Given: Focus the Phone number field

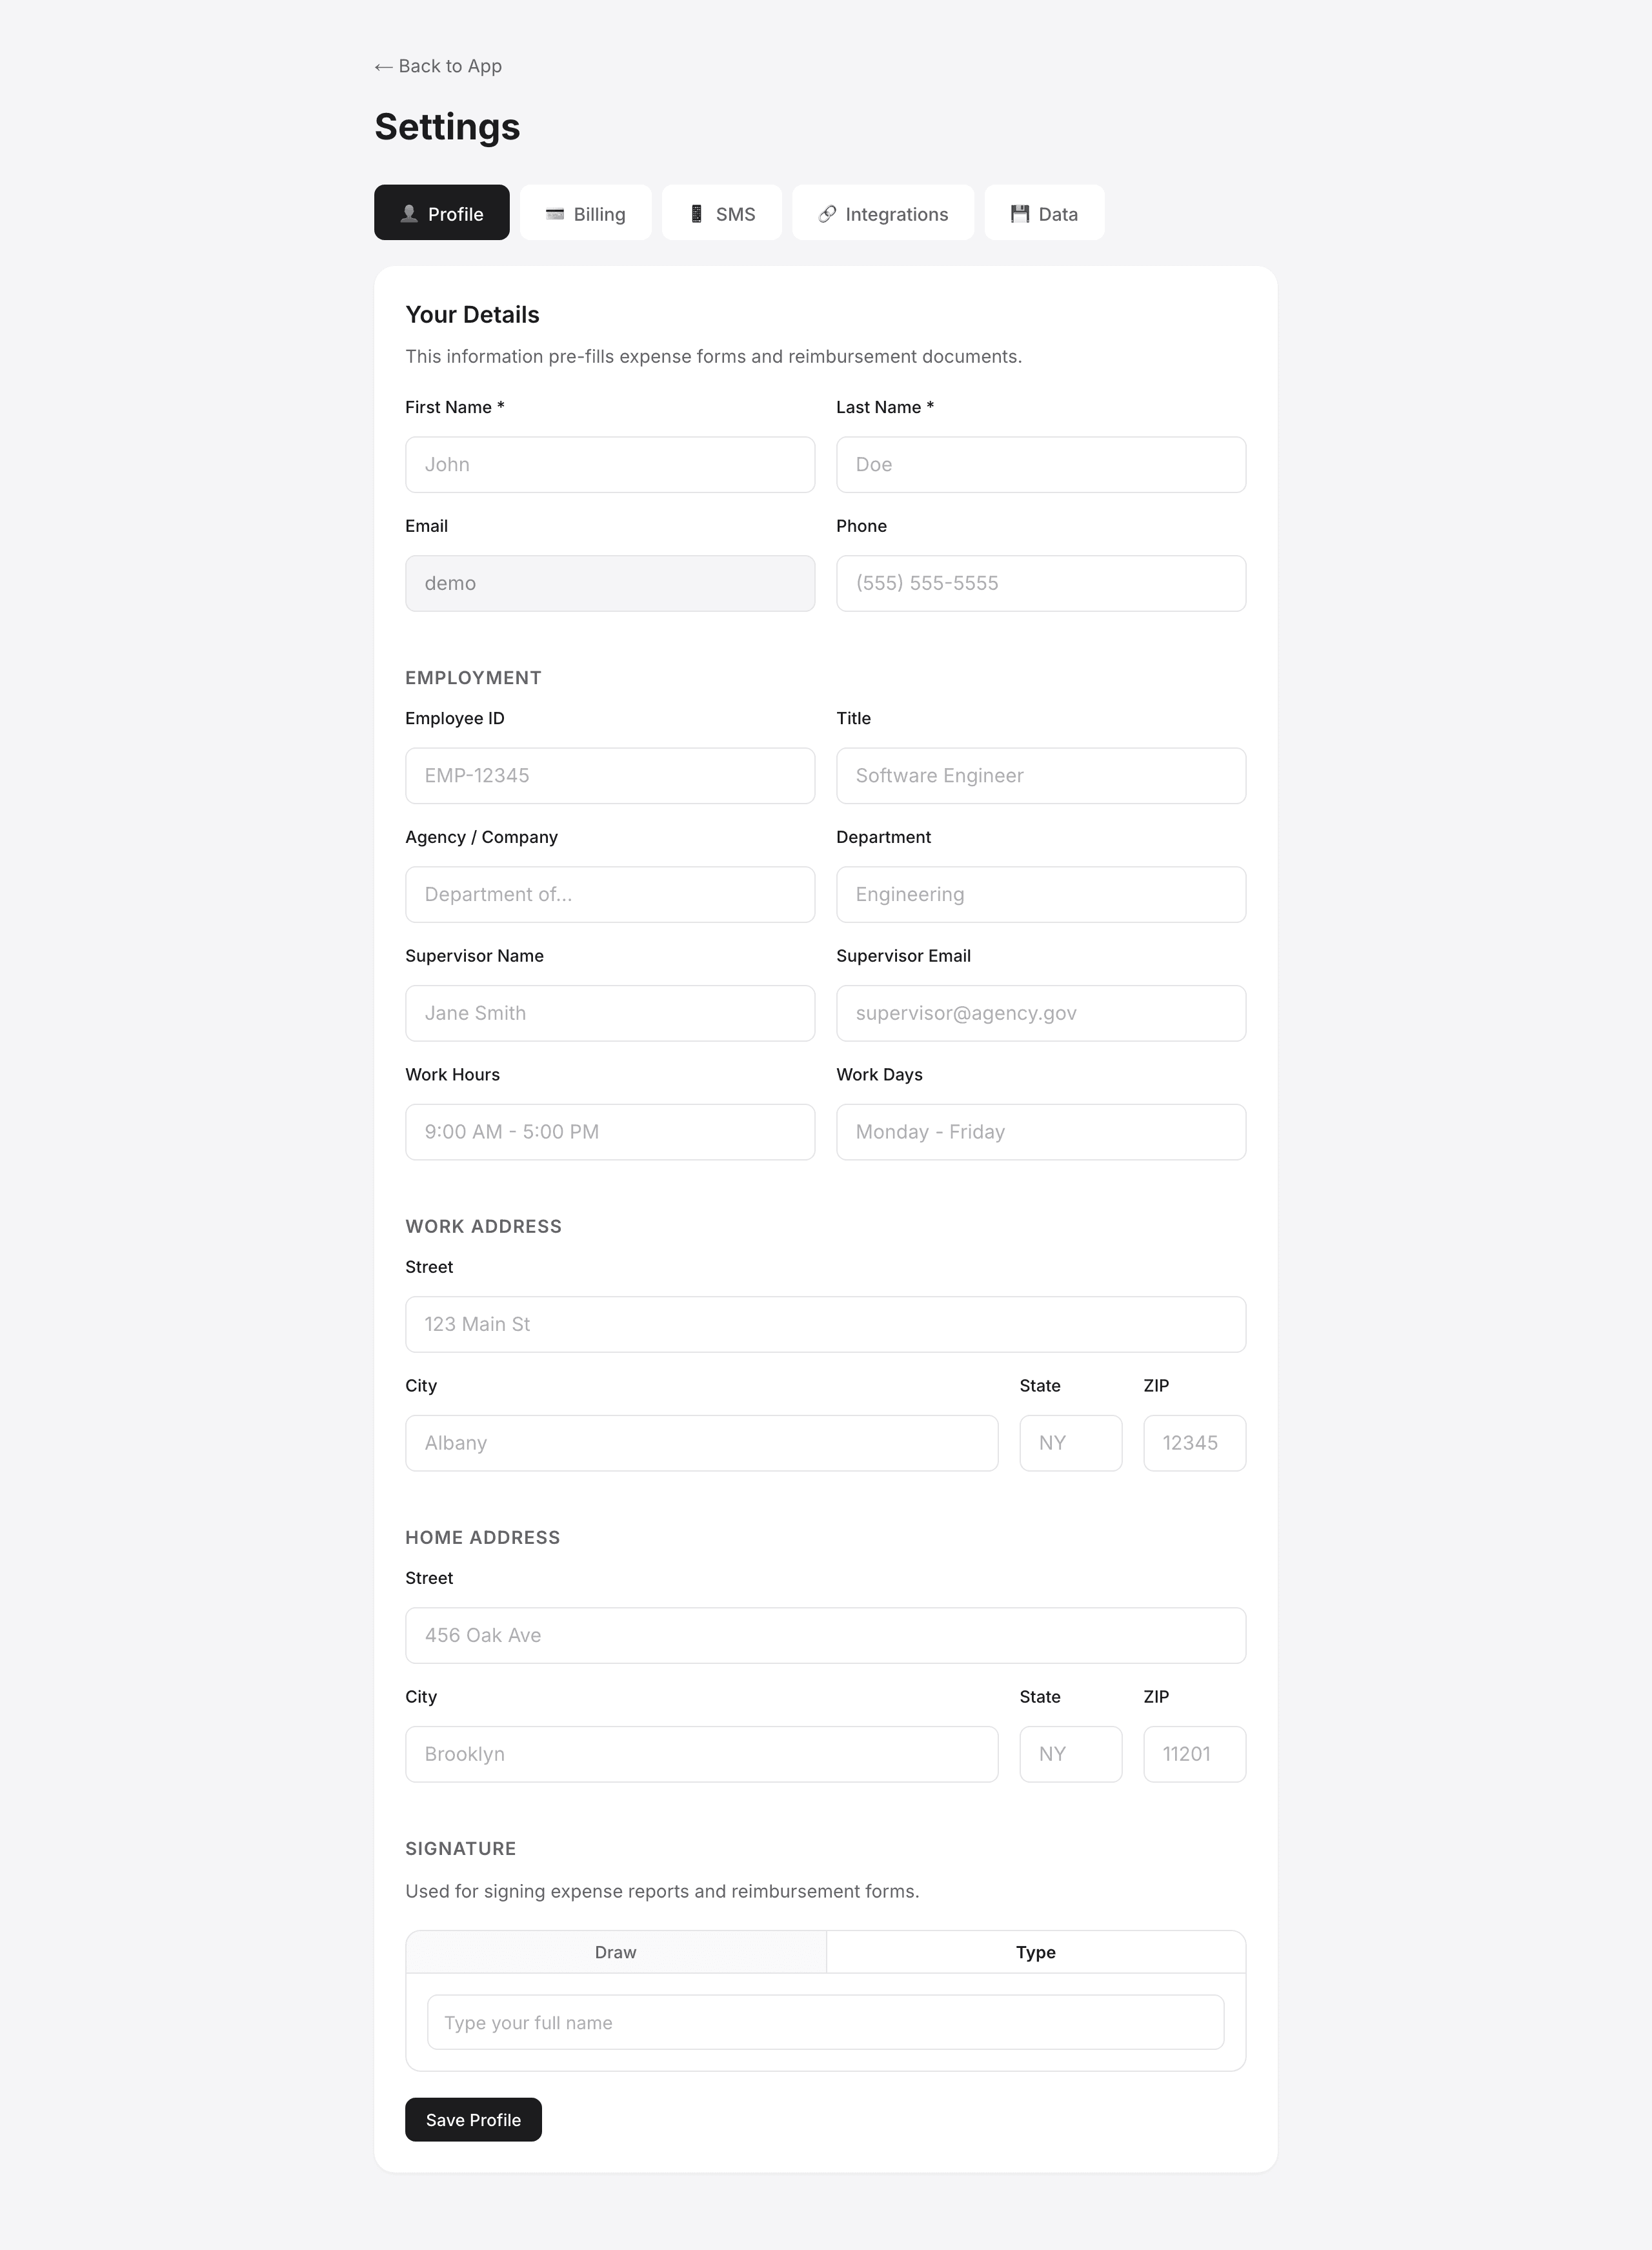Looking at the screenshot, I should pos(1040,583).
